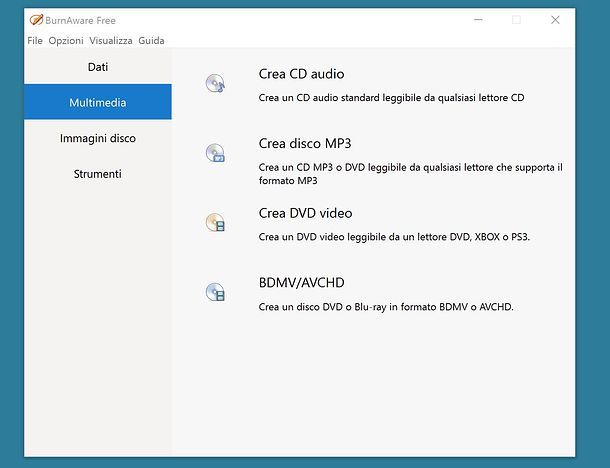This screenshot has height=468, width=610.
Task: Open the File menu
Action: 35,40
